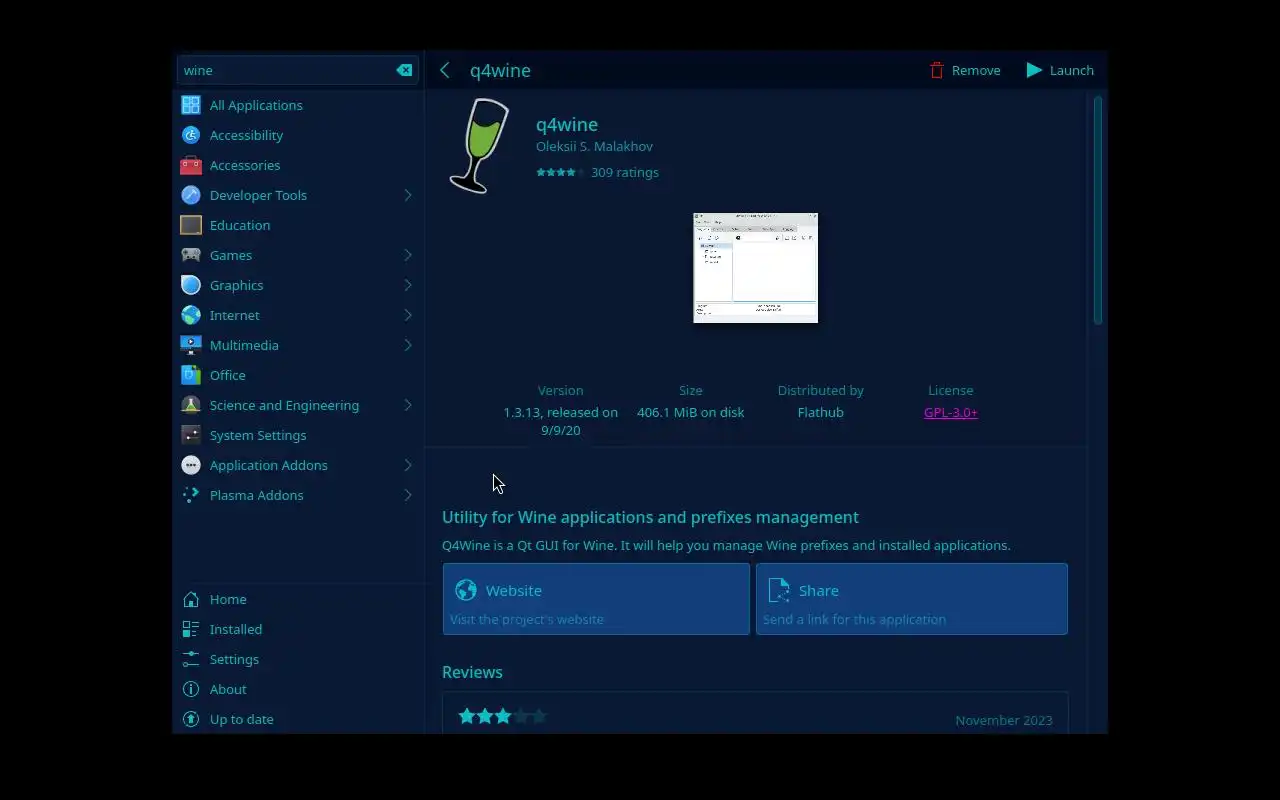Viewport: 1280px width, 800px height.
Task: Click the Education category icon
Action: pyautogui.click(x=191, y=225)
